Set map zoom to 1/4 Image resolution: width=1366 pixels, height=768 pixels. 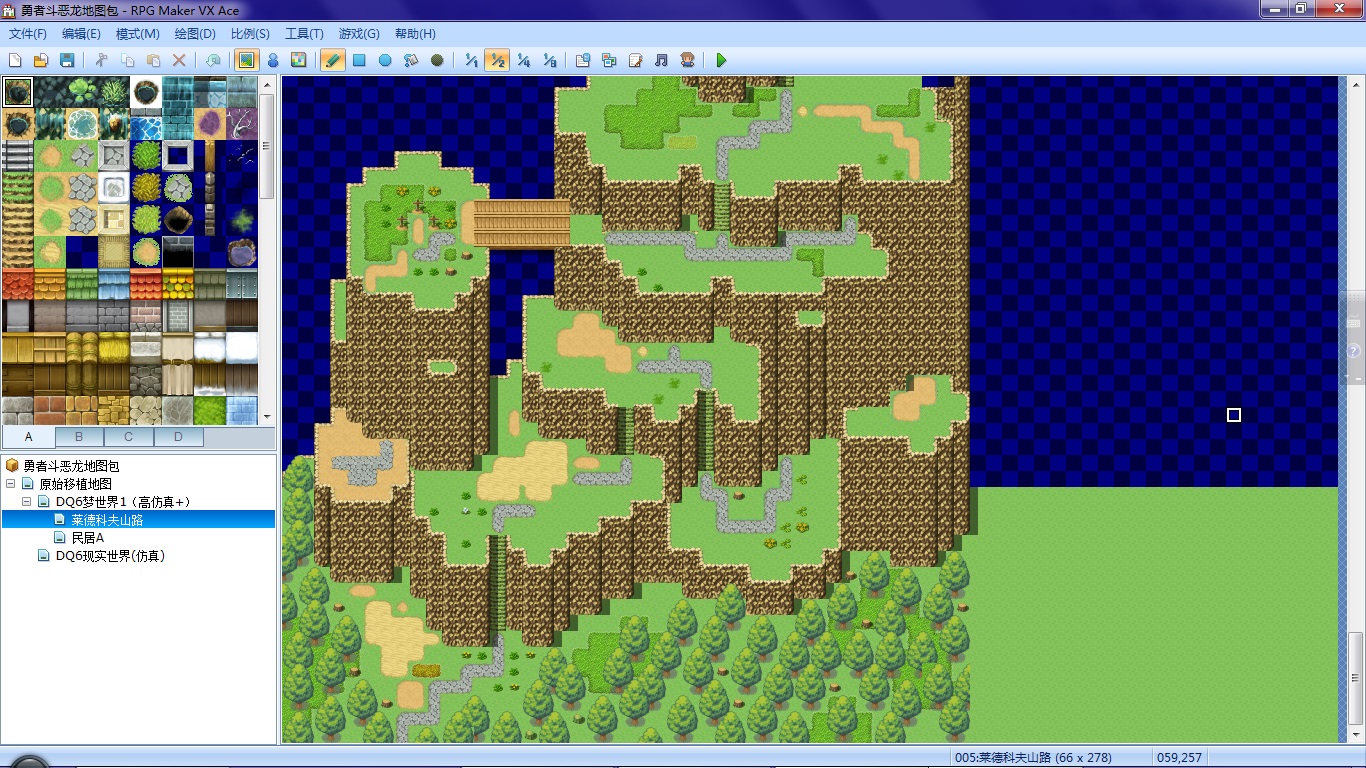tap(523, 60)
